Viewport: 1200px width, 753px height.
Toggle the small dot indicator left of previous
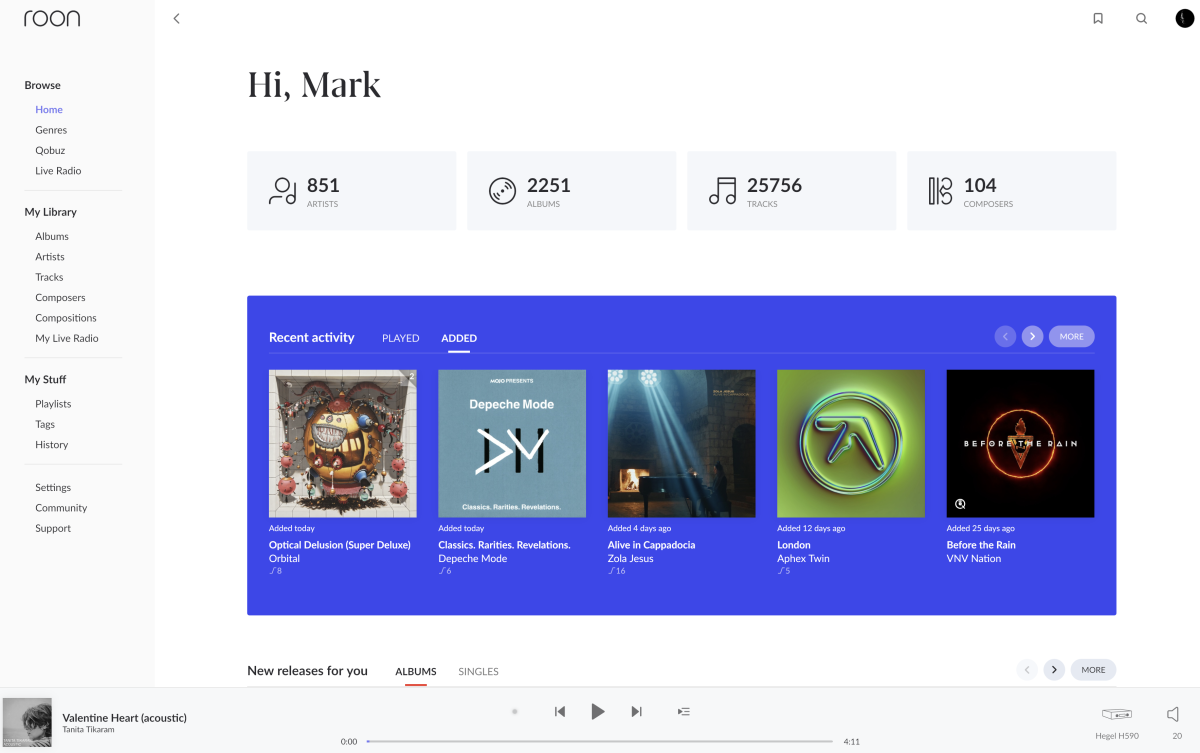pos(514,711)
